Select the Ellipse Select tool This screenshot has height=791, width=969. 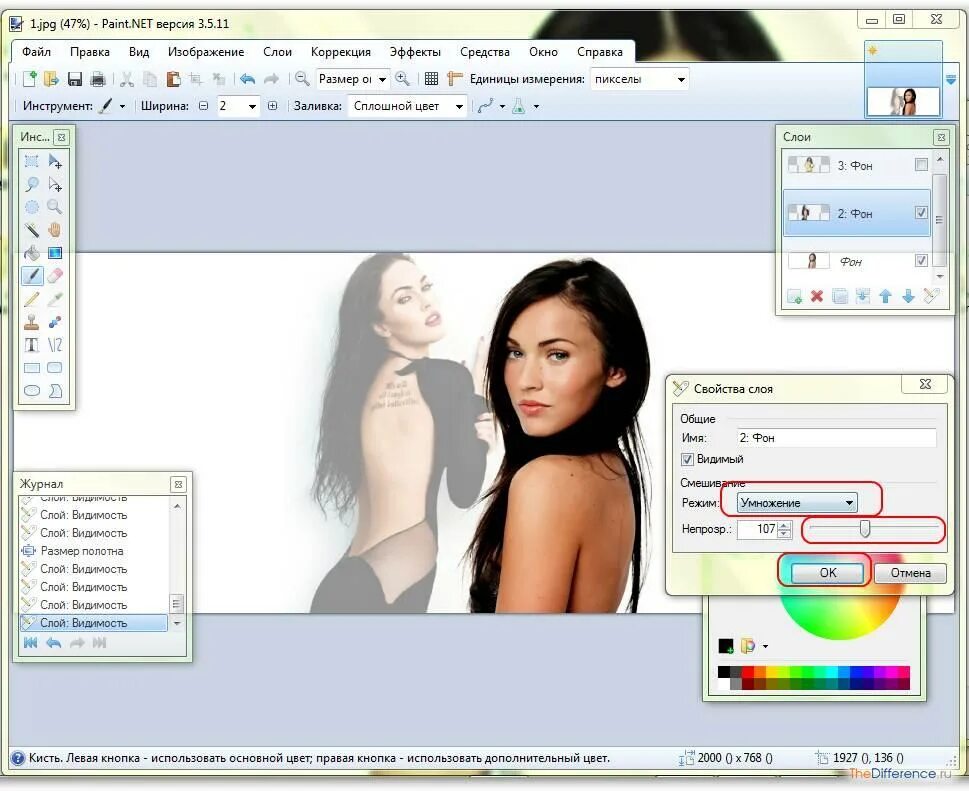click(32, 207)
